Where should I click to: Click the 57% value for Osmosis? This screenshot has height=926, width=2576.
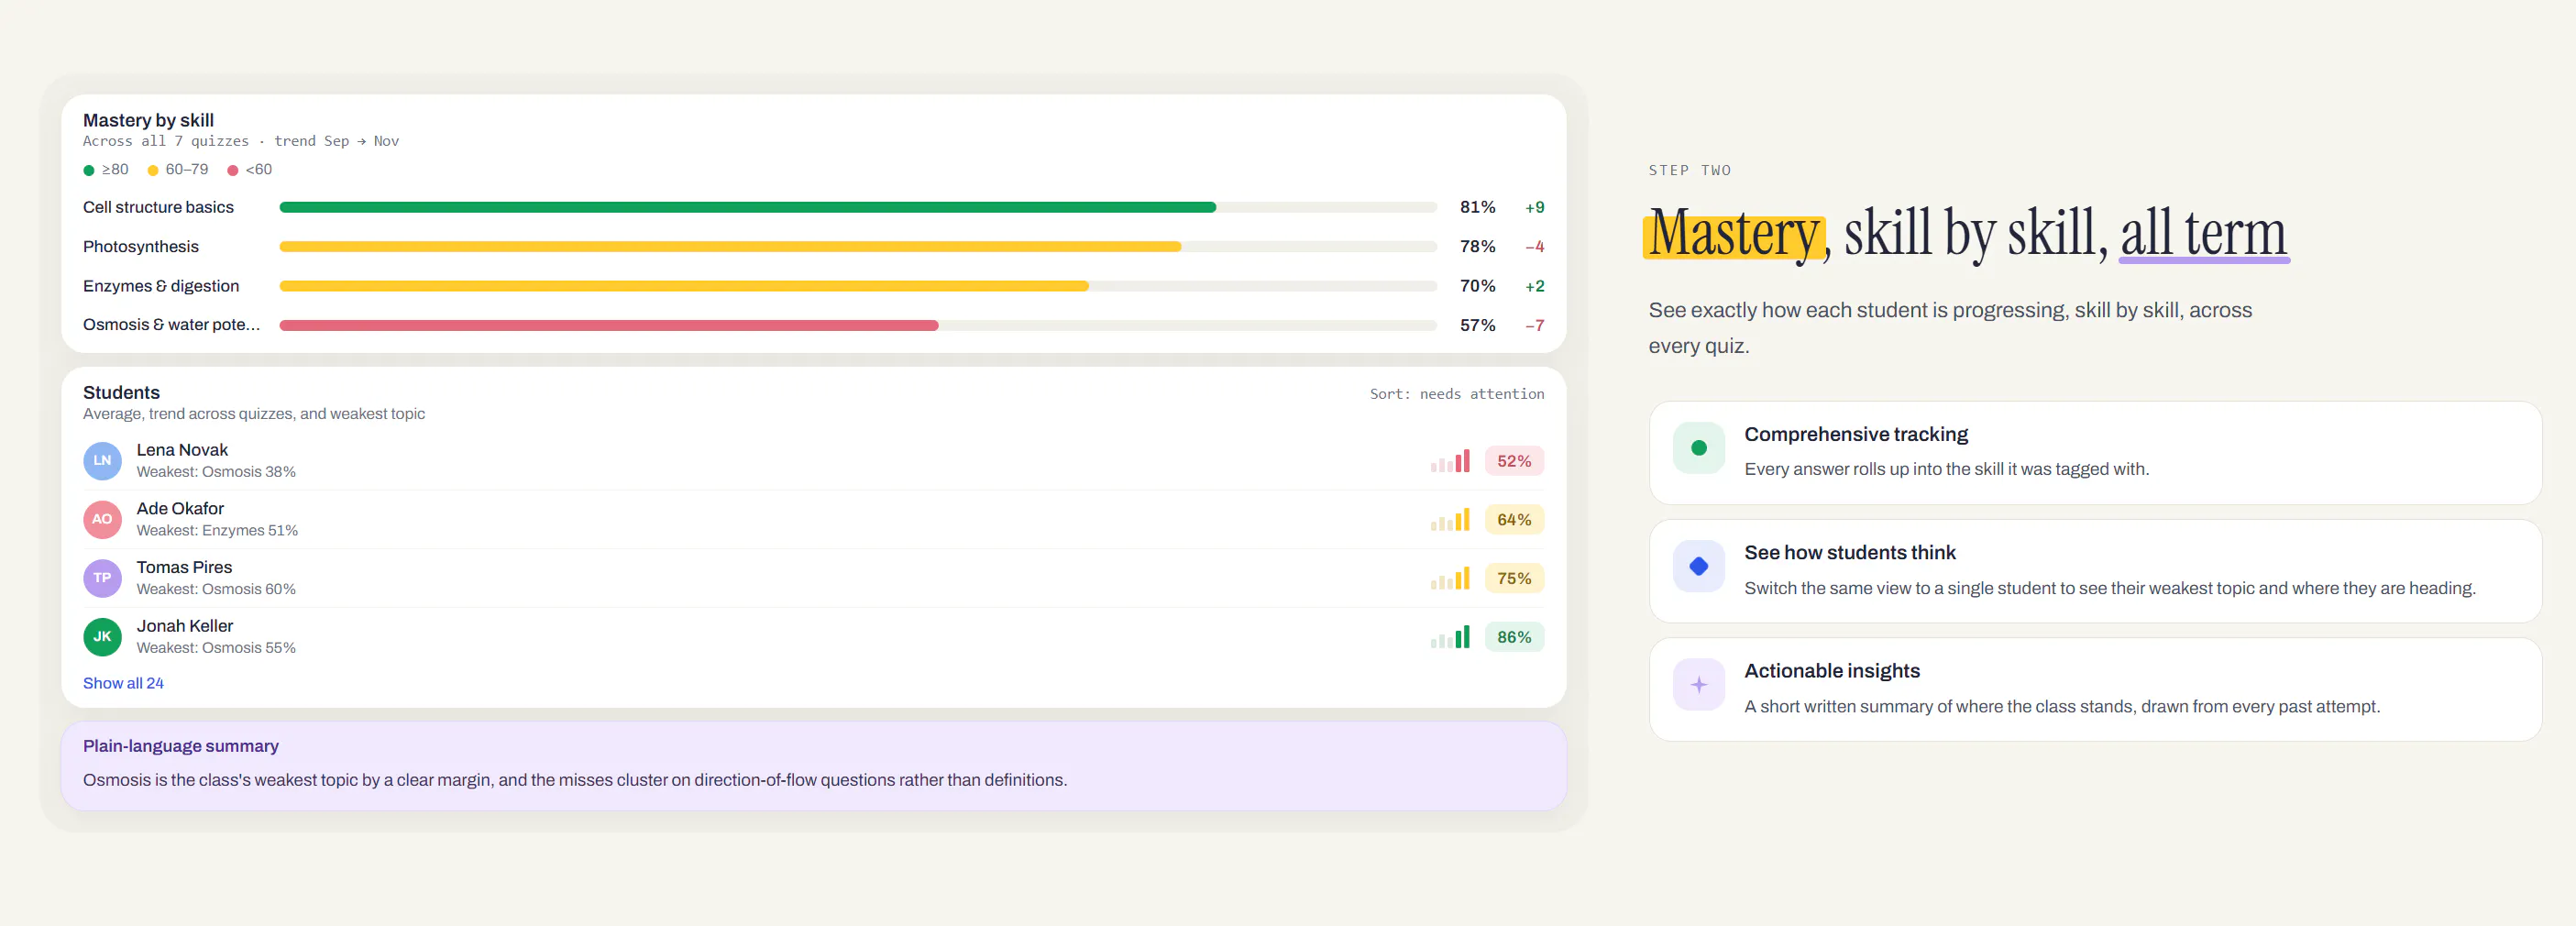1477,325
